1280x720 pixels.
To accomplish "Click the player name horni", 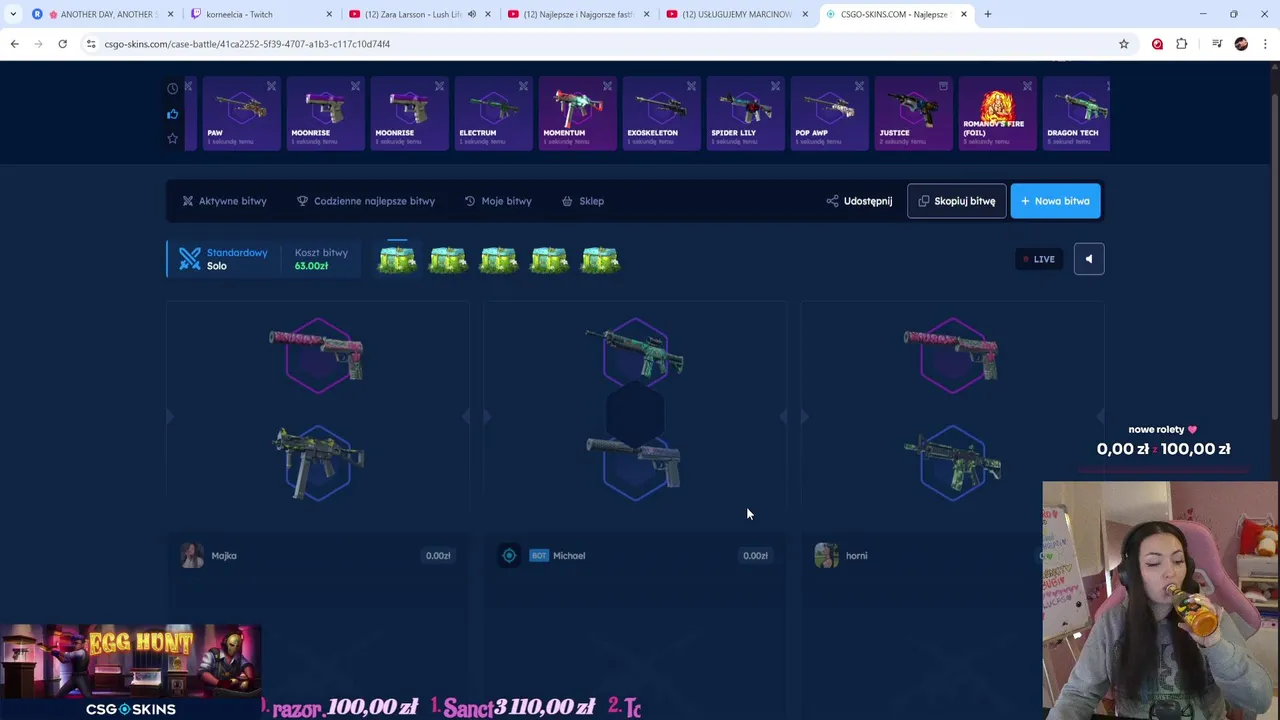I will point(857,556).
